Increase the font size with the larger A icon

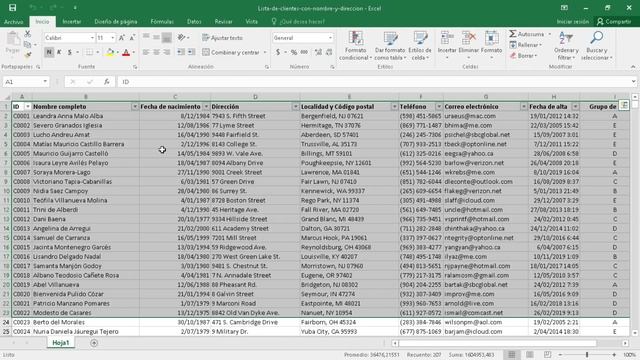122,38
